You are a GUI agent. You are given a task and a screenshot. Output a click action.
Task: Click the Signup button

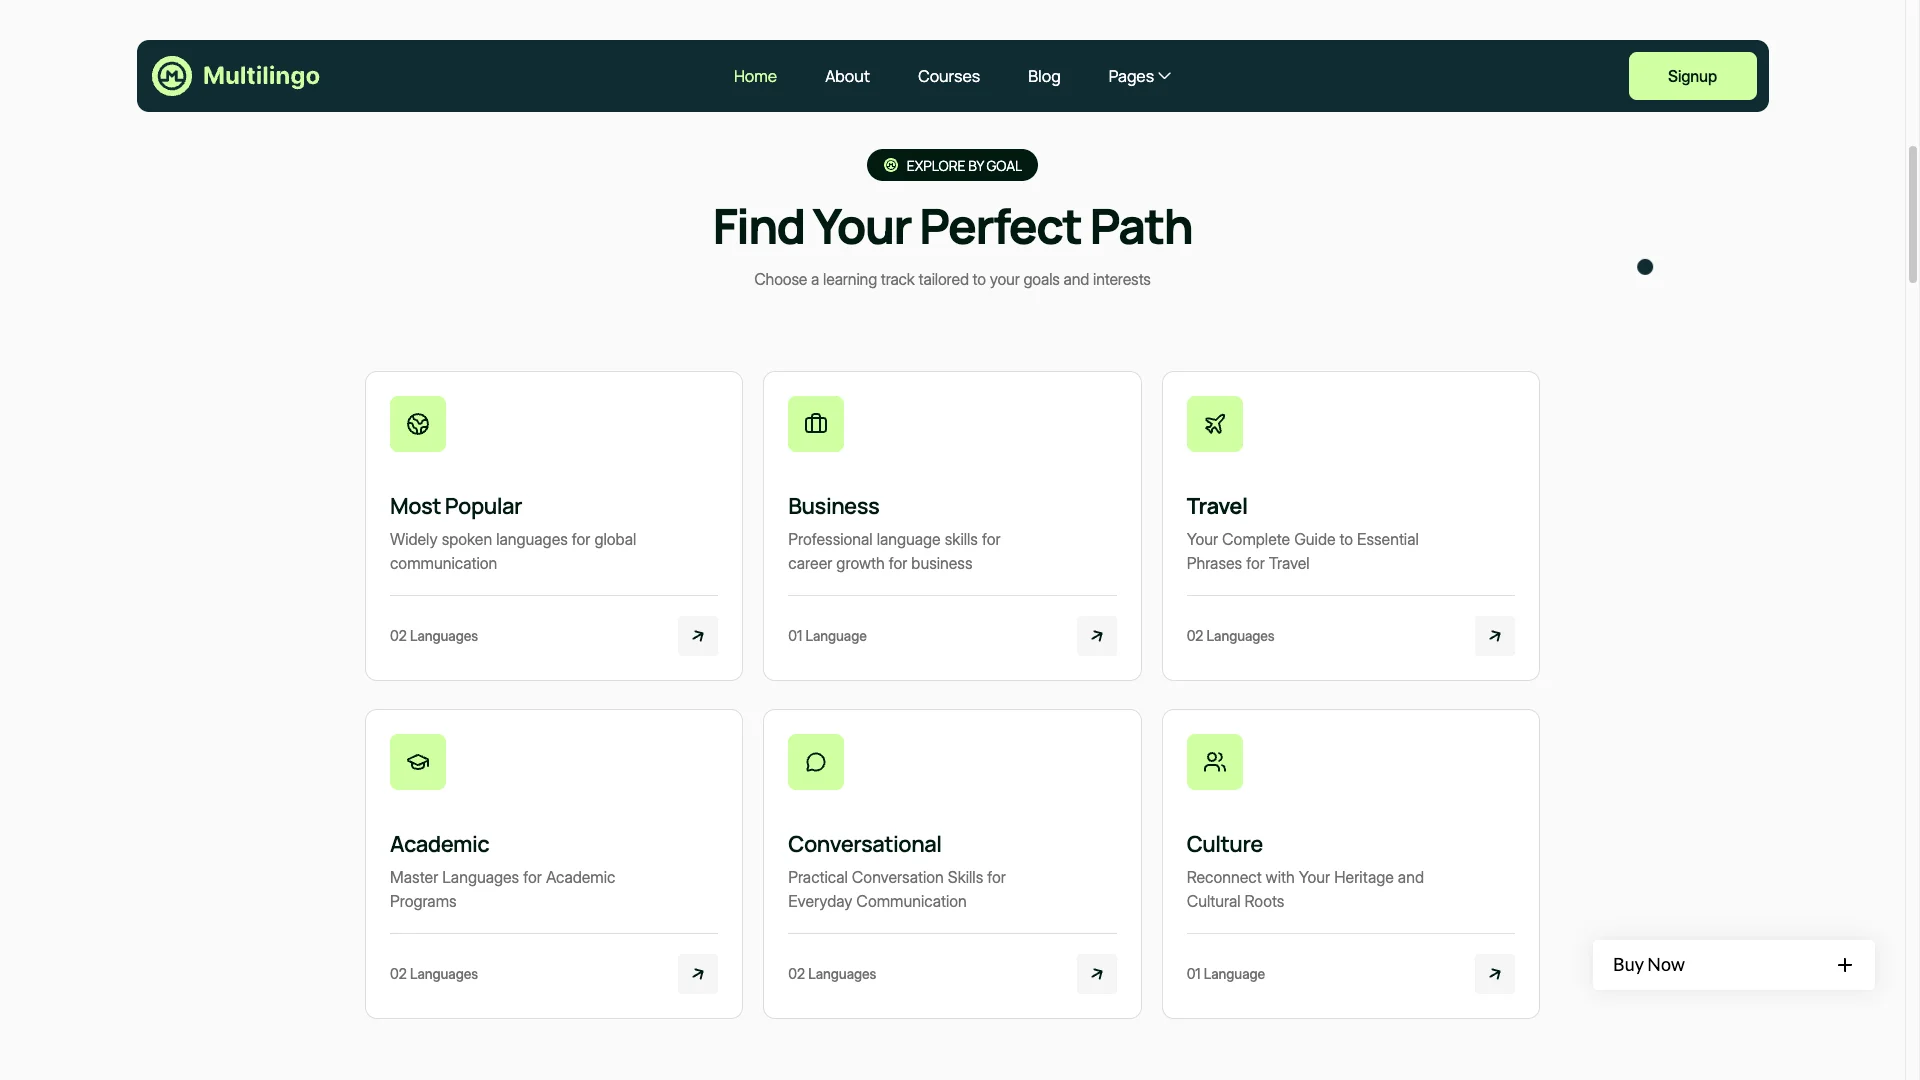(x=1692, y=76)
